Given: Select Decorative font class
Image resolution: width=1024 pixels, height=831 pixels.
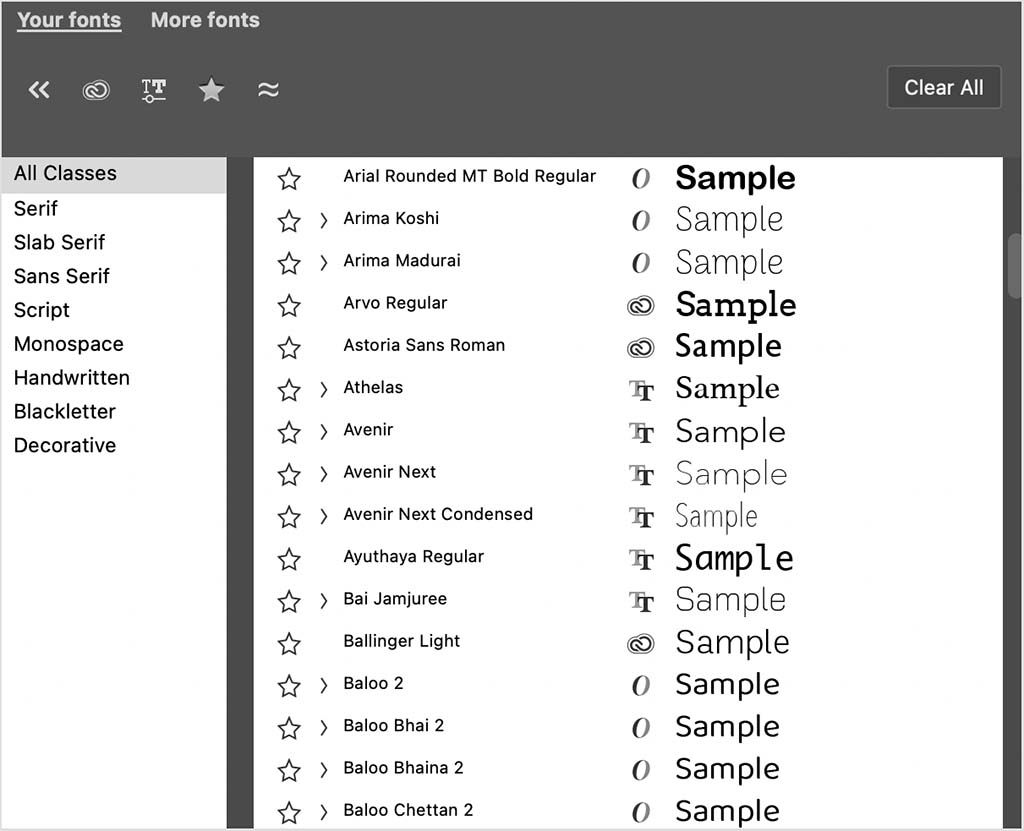Looking at the screenshot, I should click(65, 446).
